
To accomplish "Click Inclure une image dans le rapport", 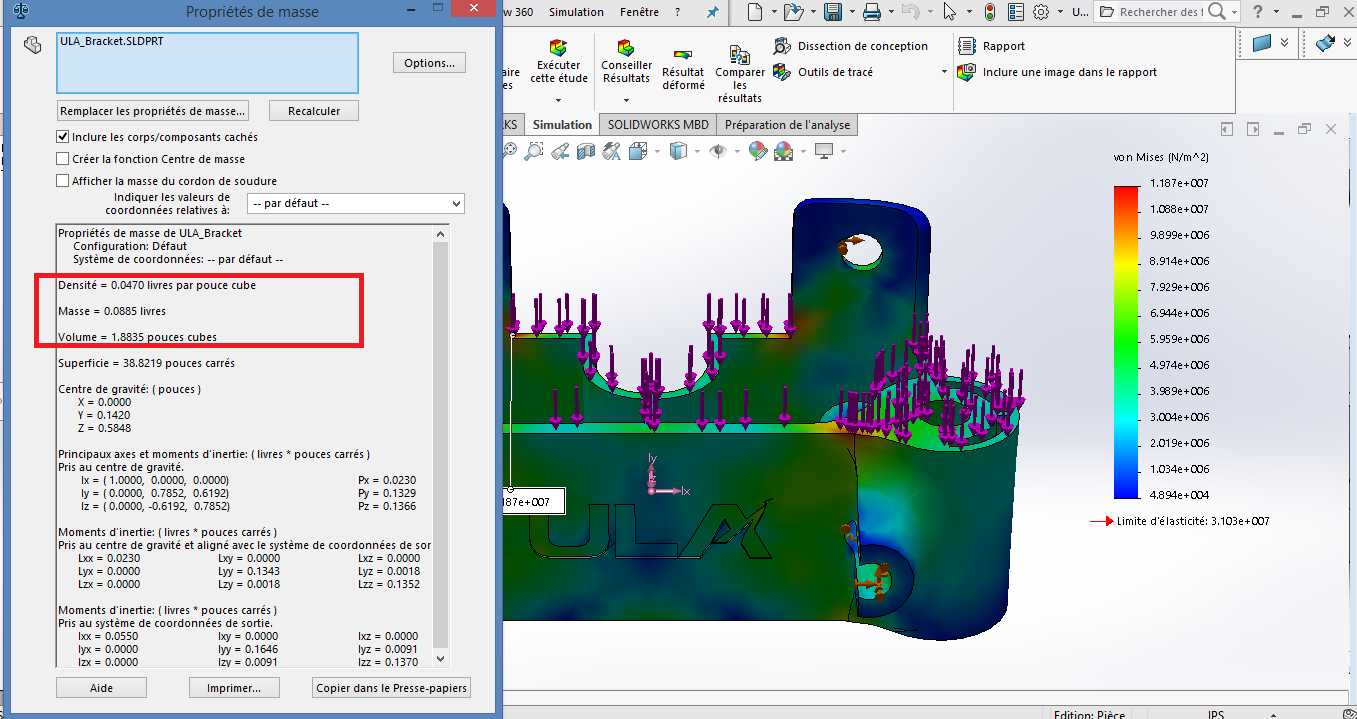I will [1057, 72].
